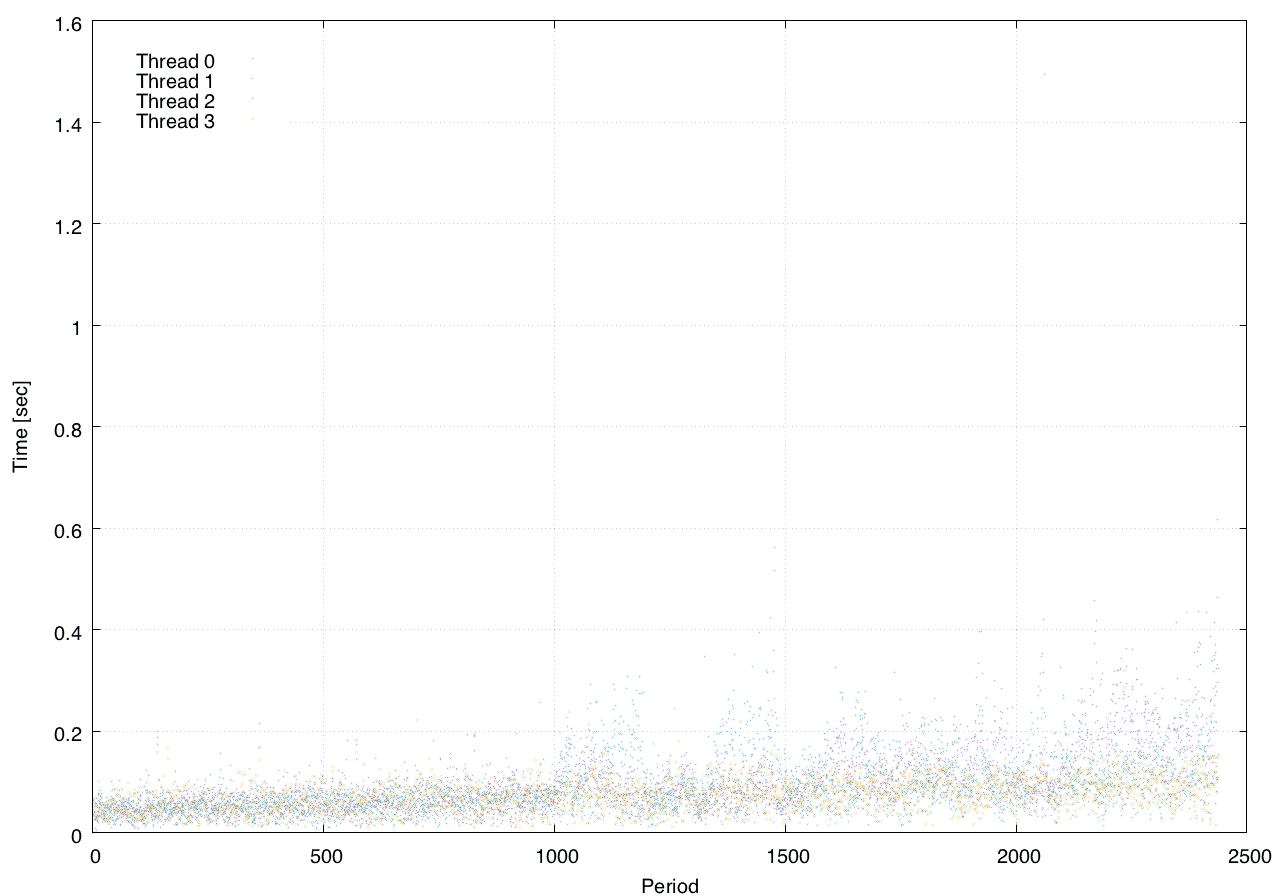Image resolution: width=1280 pixels, height=896 pixels.
Task: Click the 'Thread 0' legend label
Action: 175,61
